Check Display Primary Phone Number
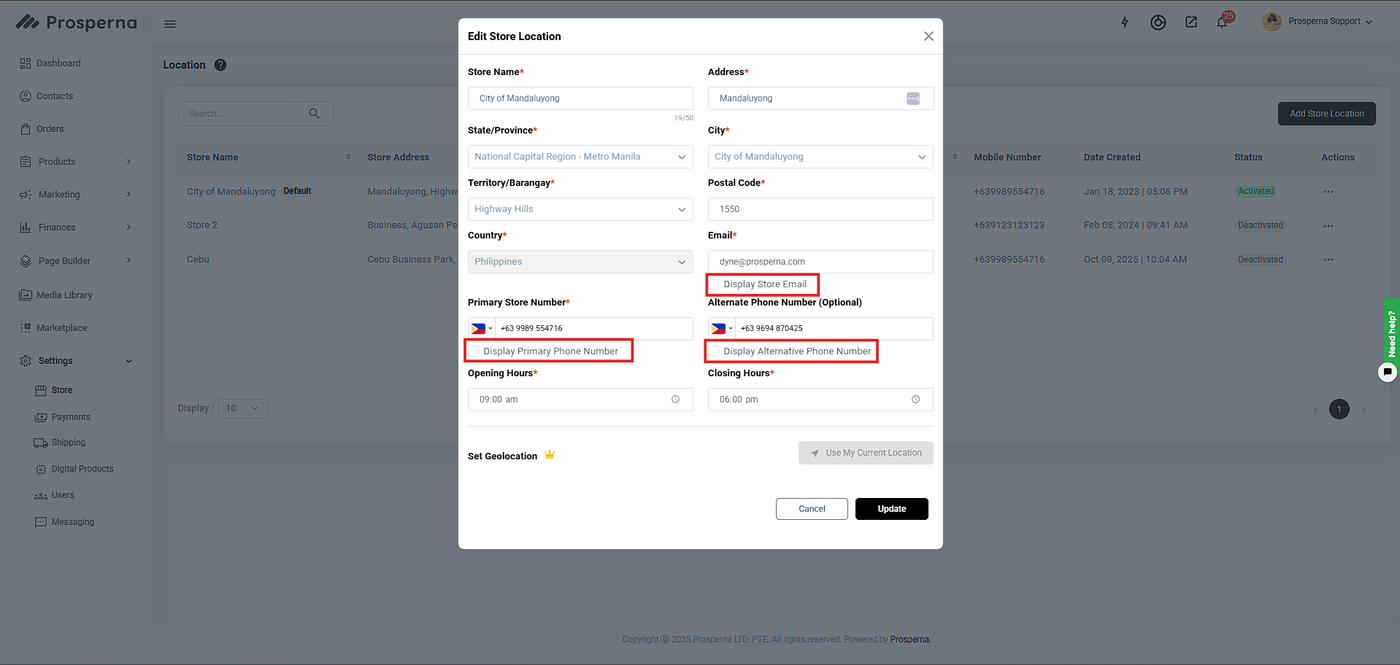The image size is (1400, 665). pos(475,351)
